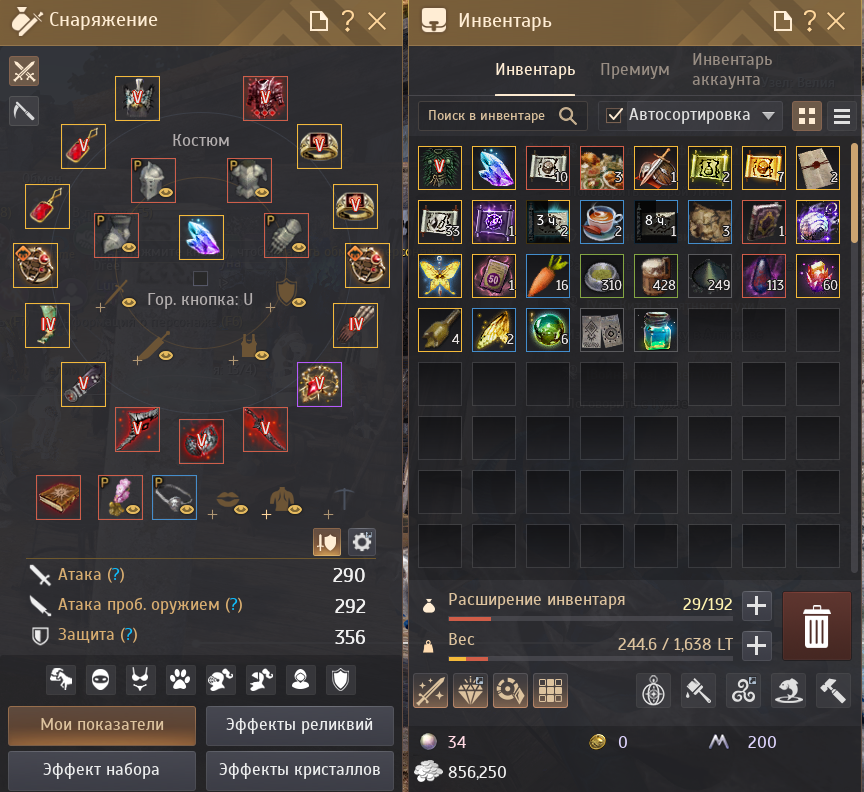Expand the Автосортировка dropdown arrow

pos(768,116)
